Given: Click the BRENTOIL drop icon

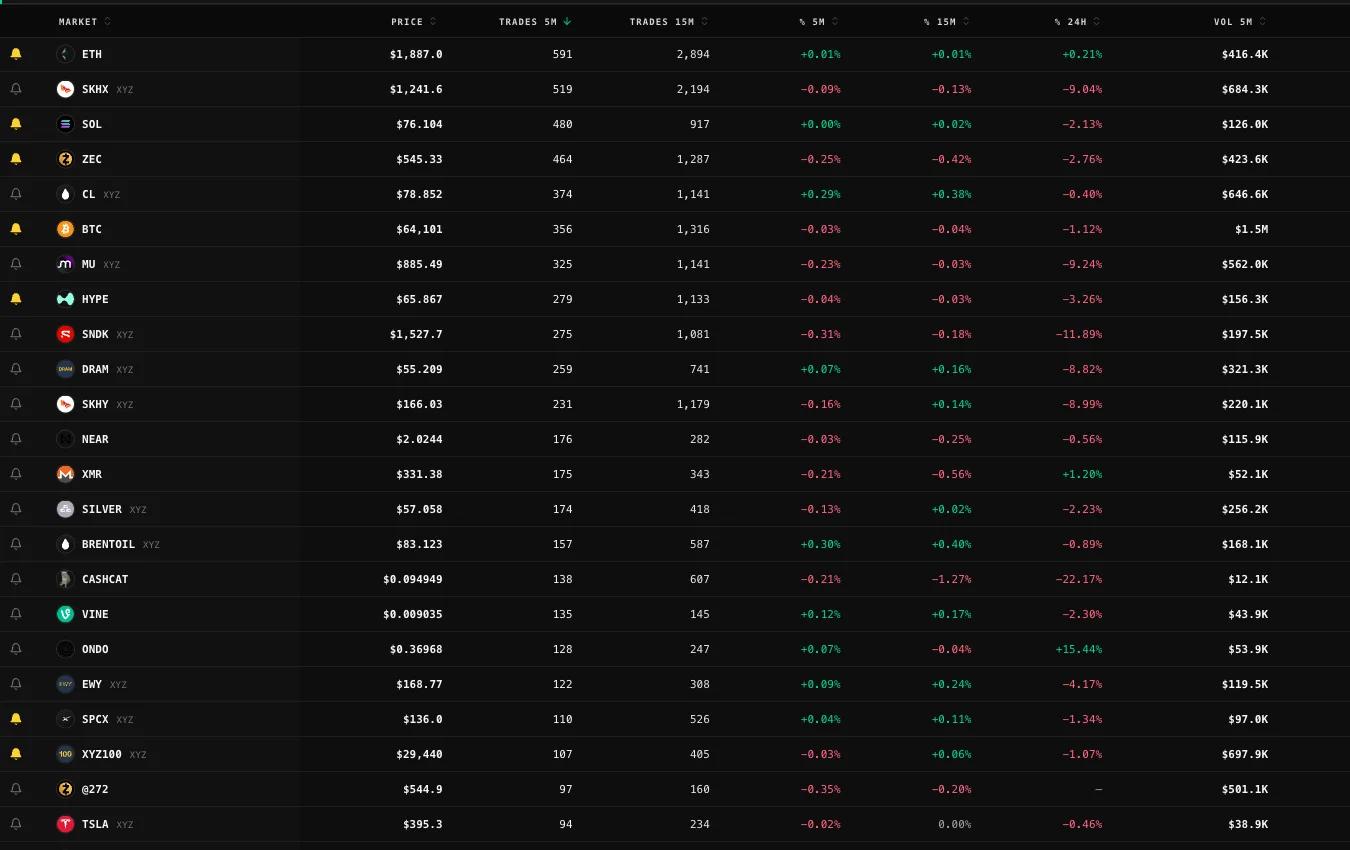Looking at the screenshot, I should pos(65,544).
